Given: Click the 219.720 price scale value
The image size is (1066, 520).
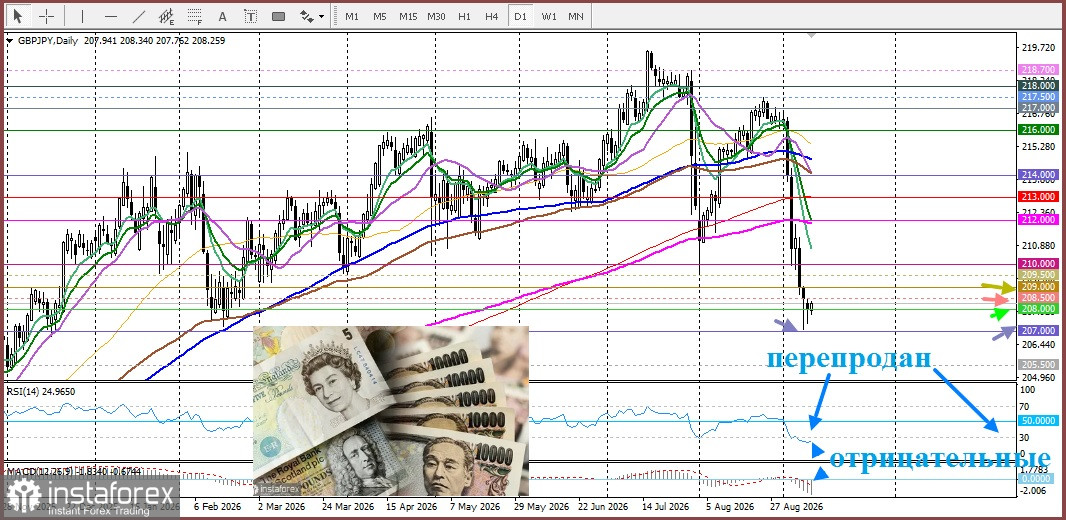Looking at the screenshot, I should pyautogui.click(x=1038, y=48).
